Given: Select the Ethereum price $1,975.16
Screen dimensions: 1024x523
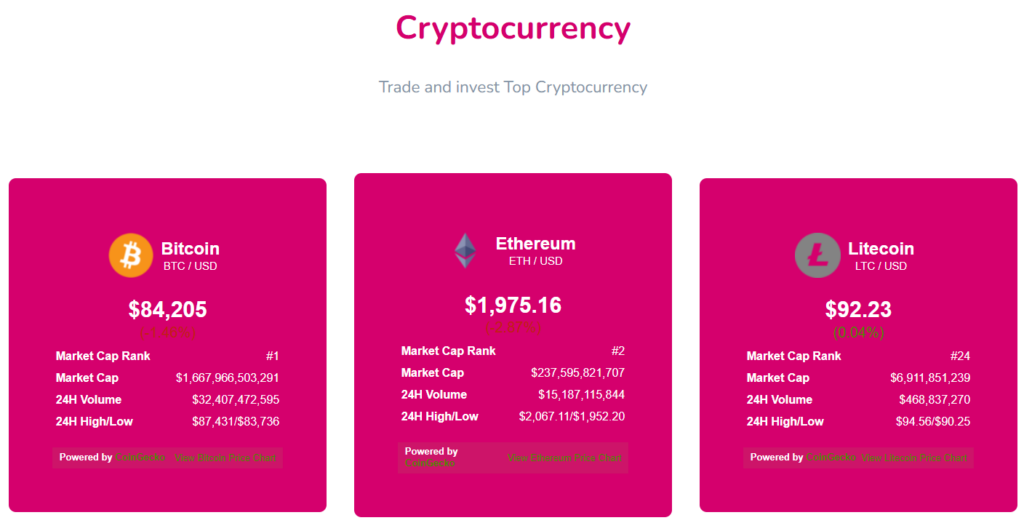Looking at the screenshot, I should [x=513, y=305].
